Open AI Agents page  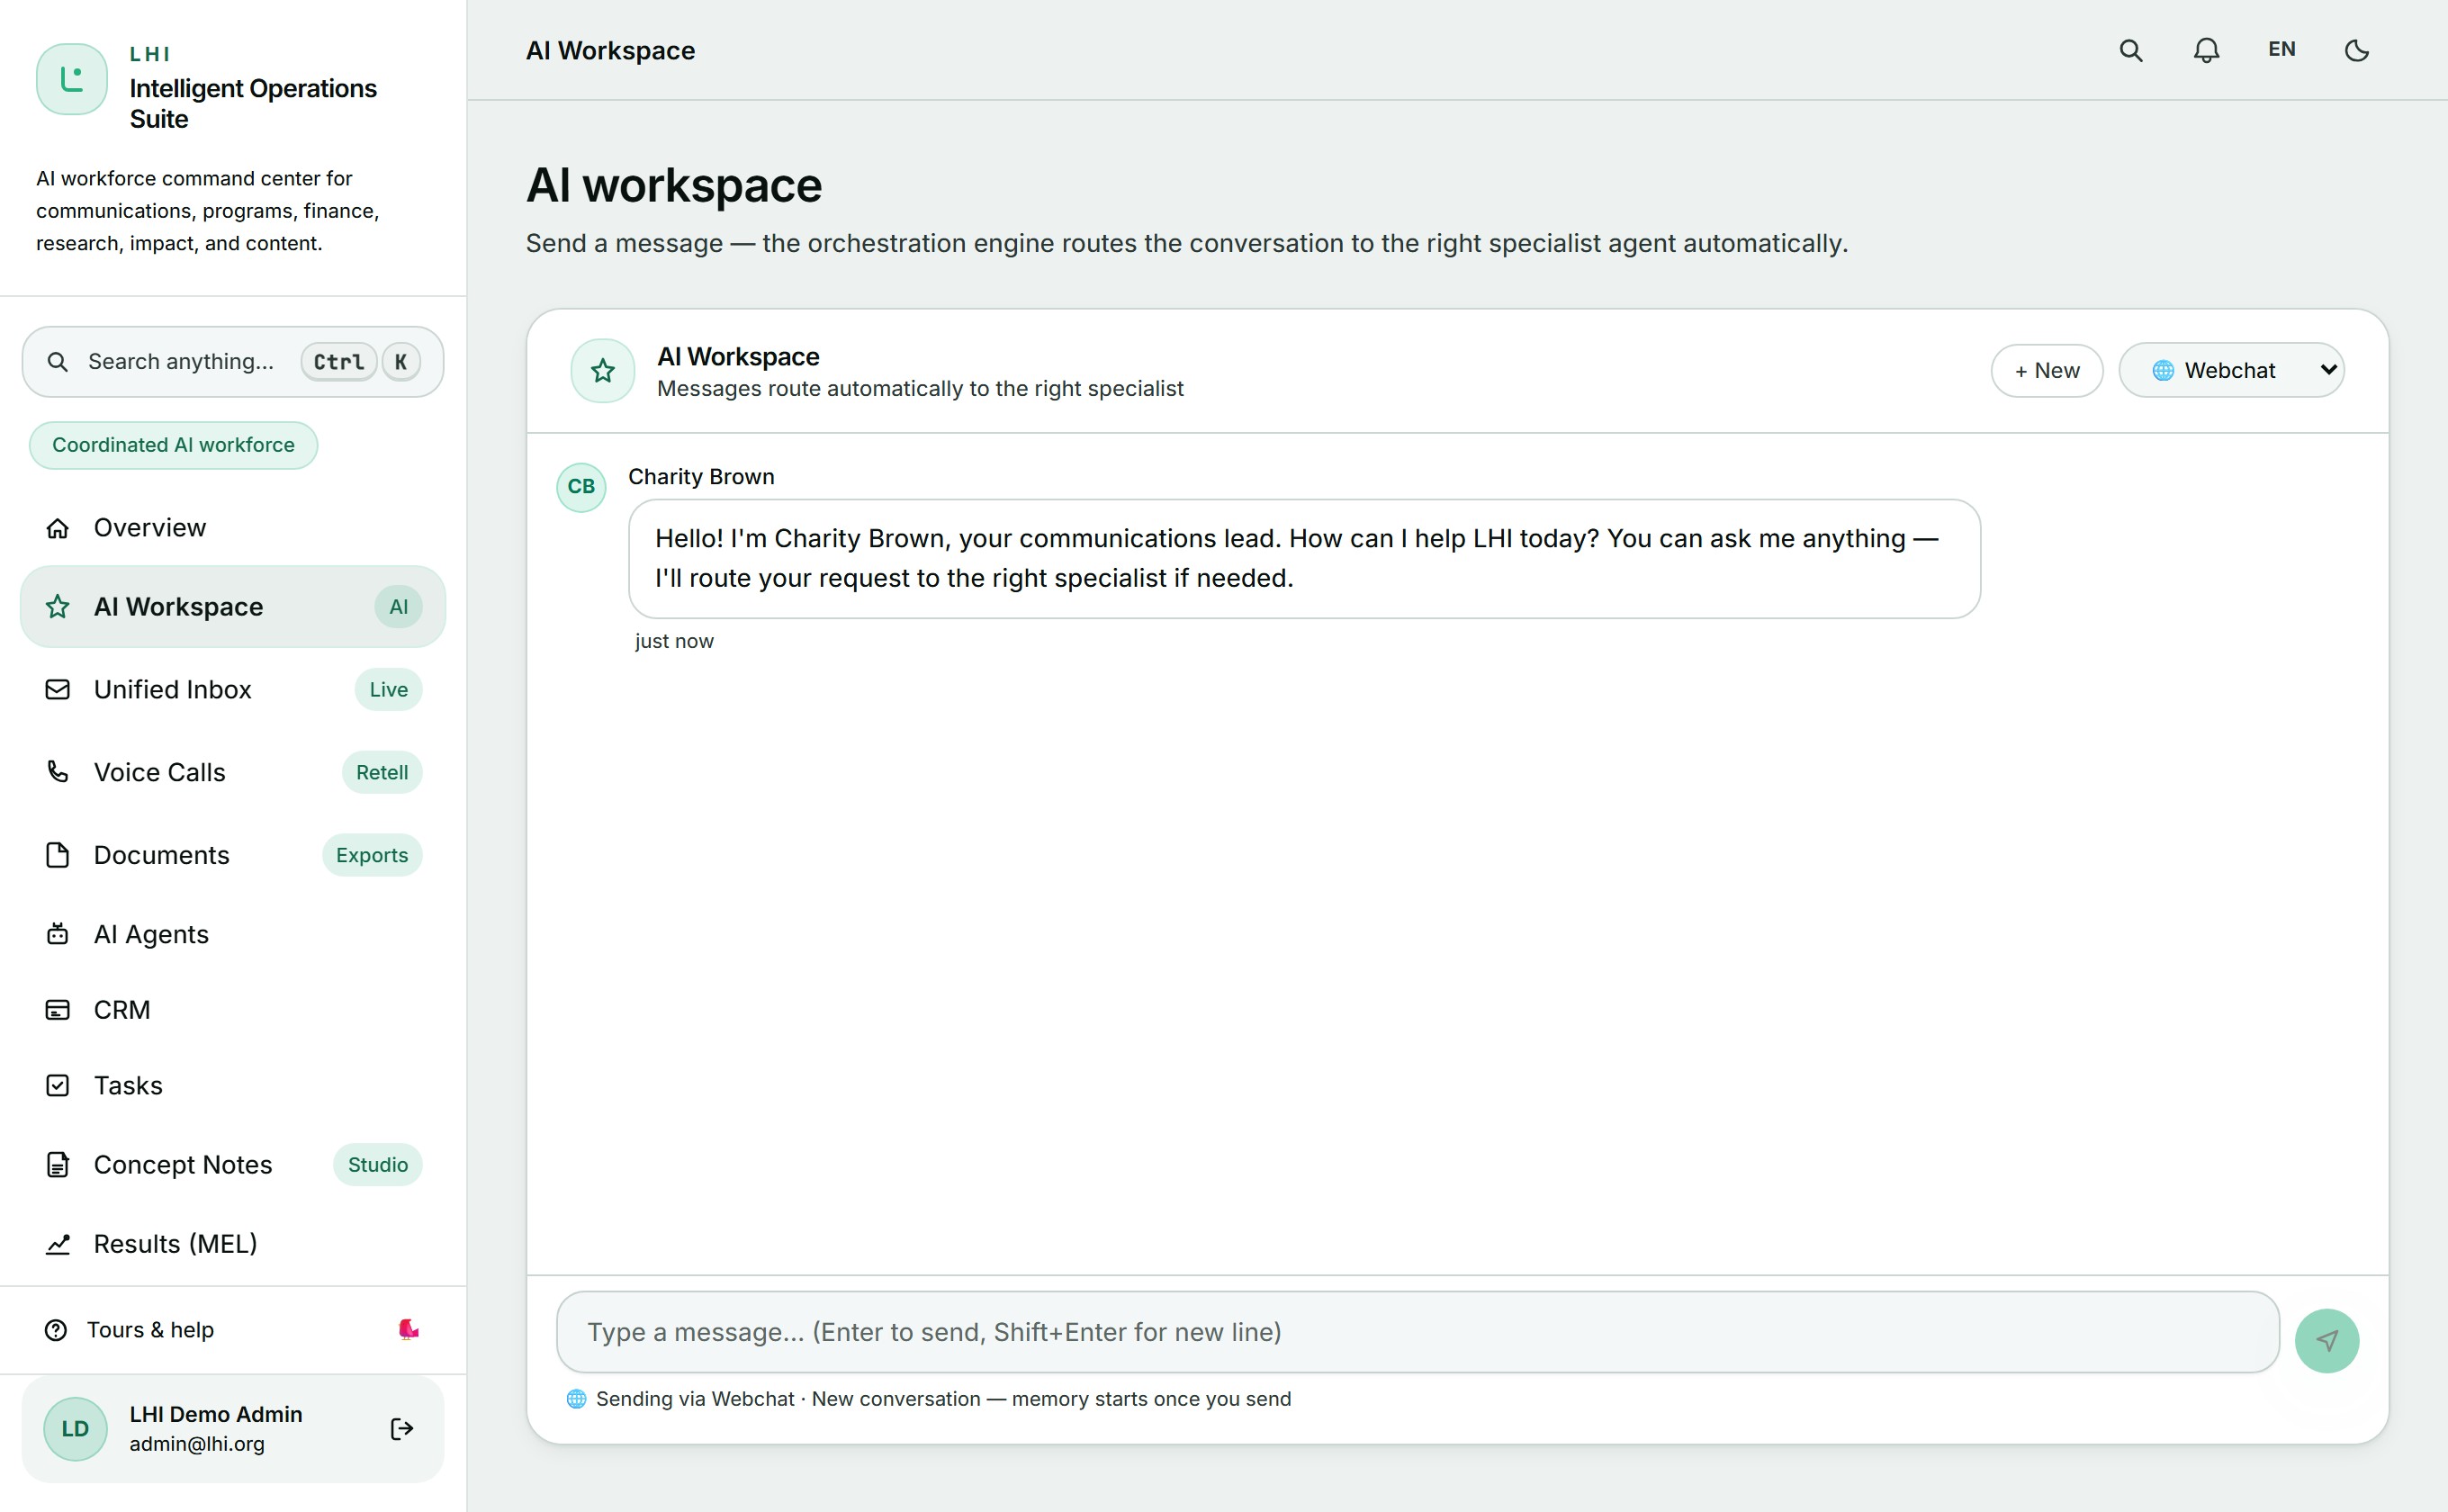(233, 934)
